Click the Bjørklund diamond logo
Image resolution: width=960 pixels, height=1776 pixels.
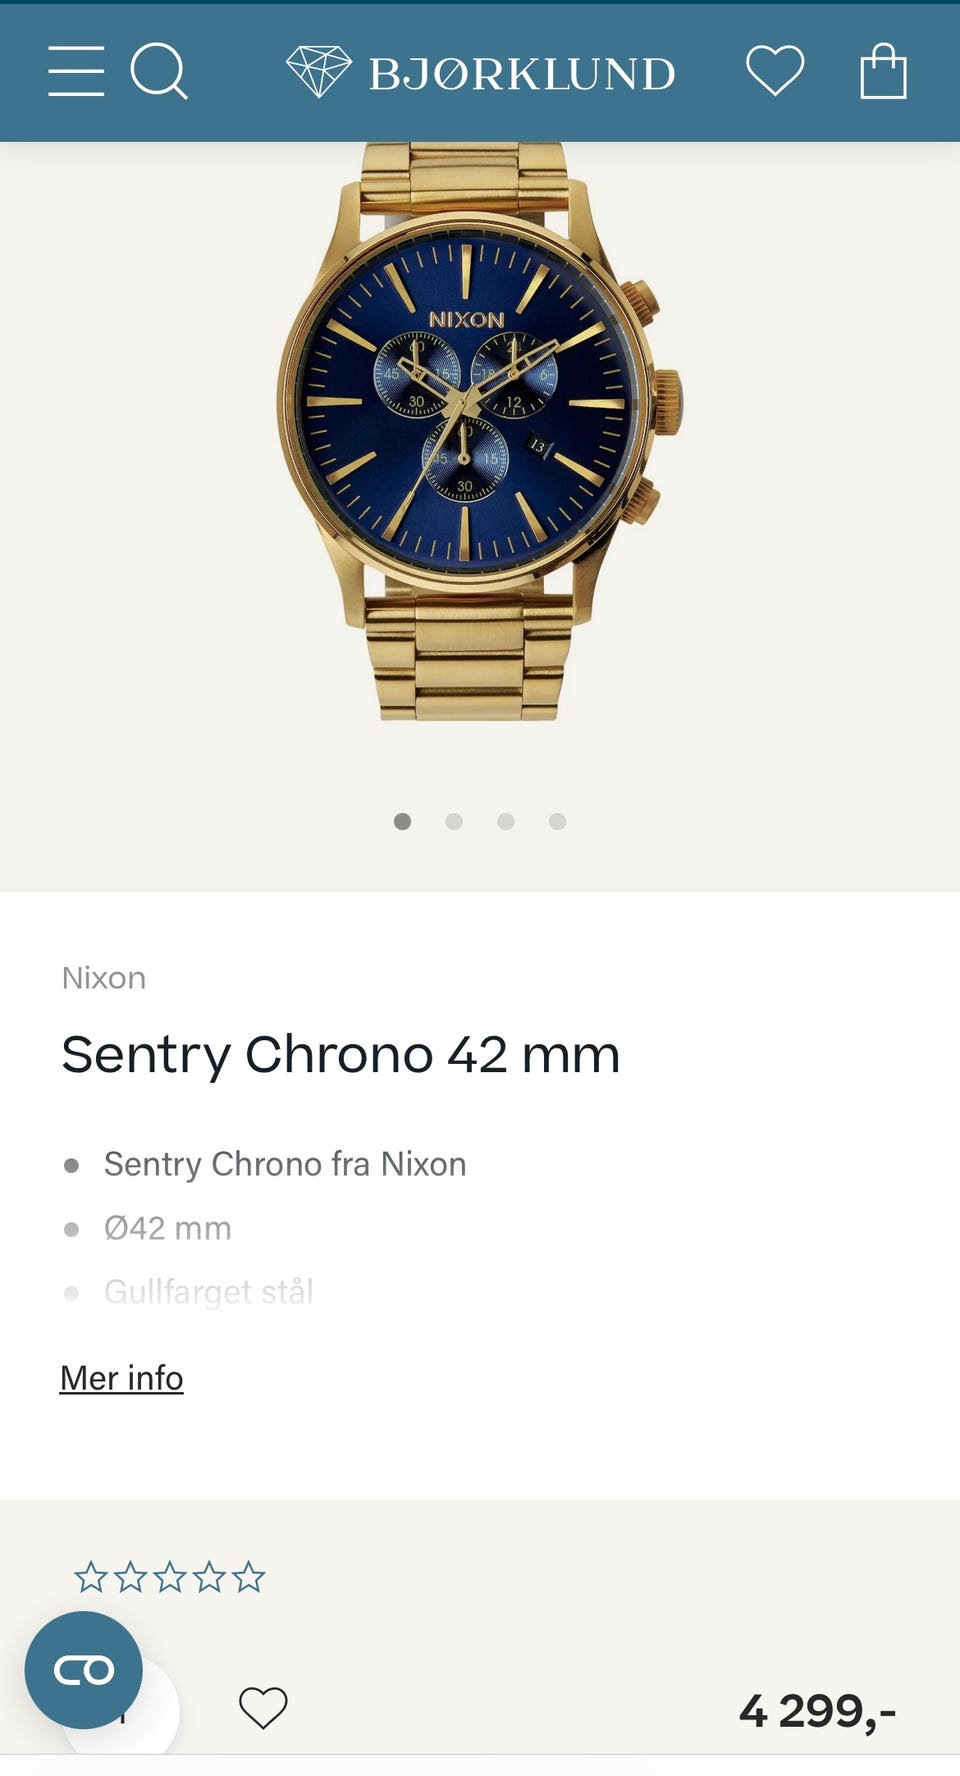tap(319, 71)
